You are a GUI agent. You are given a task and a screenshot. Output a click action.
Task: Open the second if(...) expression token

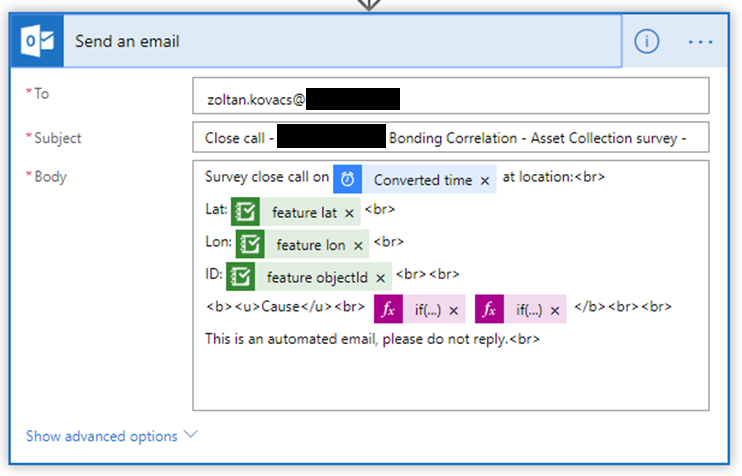529,310
